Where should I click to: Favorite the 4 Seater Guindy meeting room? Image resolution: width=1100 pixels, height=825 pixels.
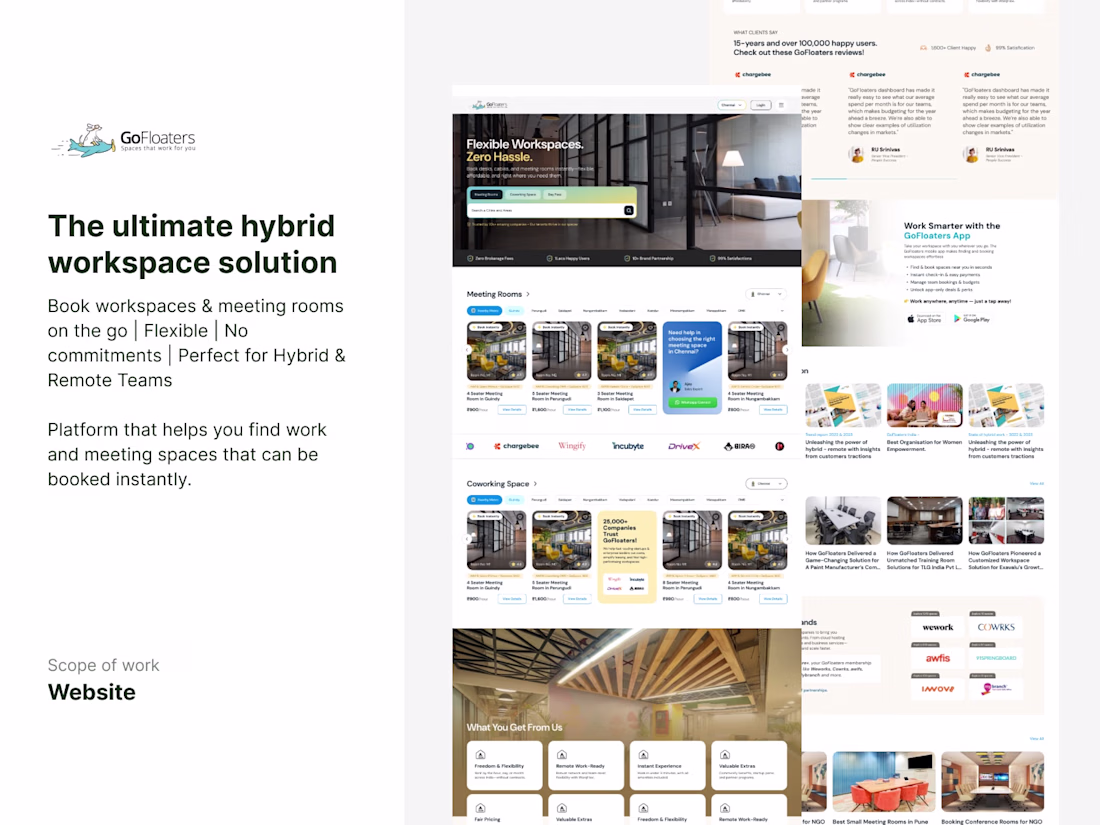[x=521, y=327]
